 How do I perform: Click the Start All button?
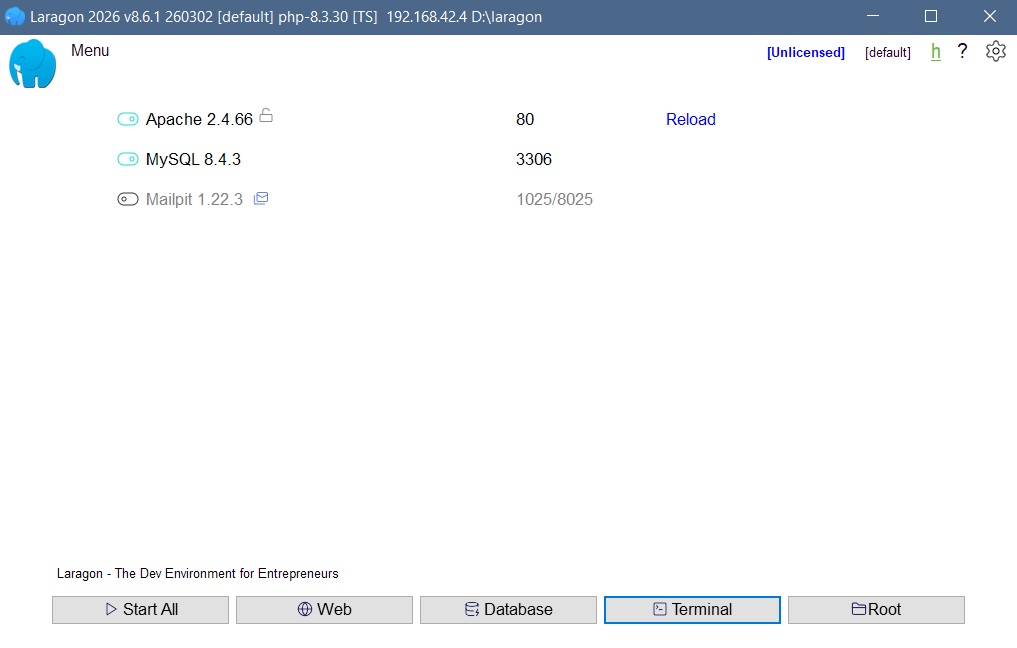point(141,610)
